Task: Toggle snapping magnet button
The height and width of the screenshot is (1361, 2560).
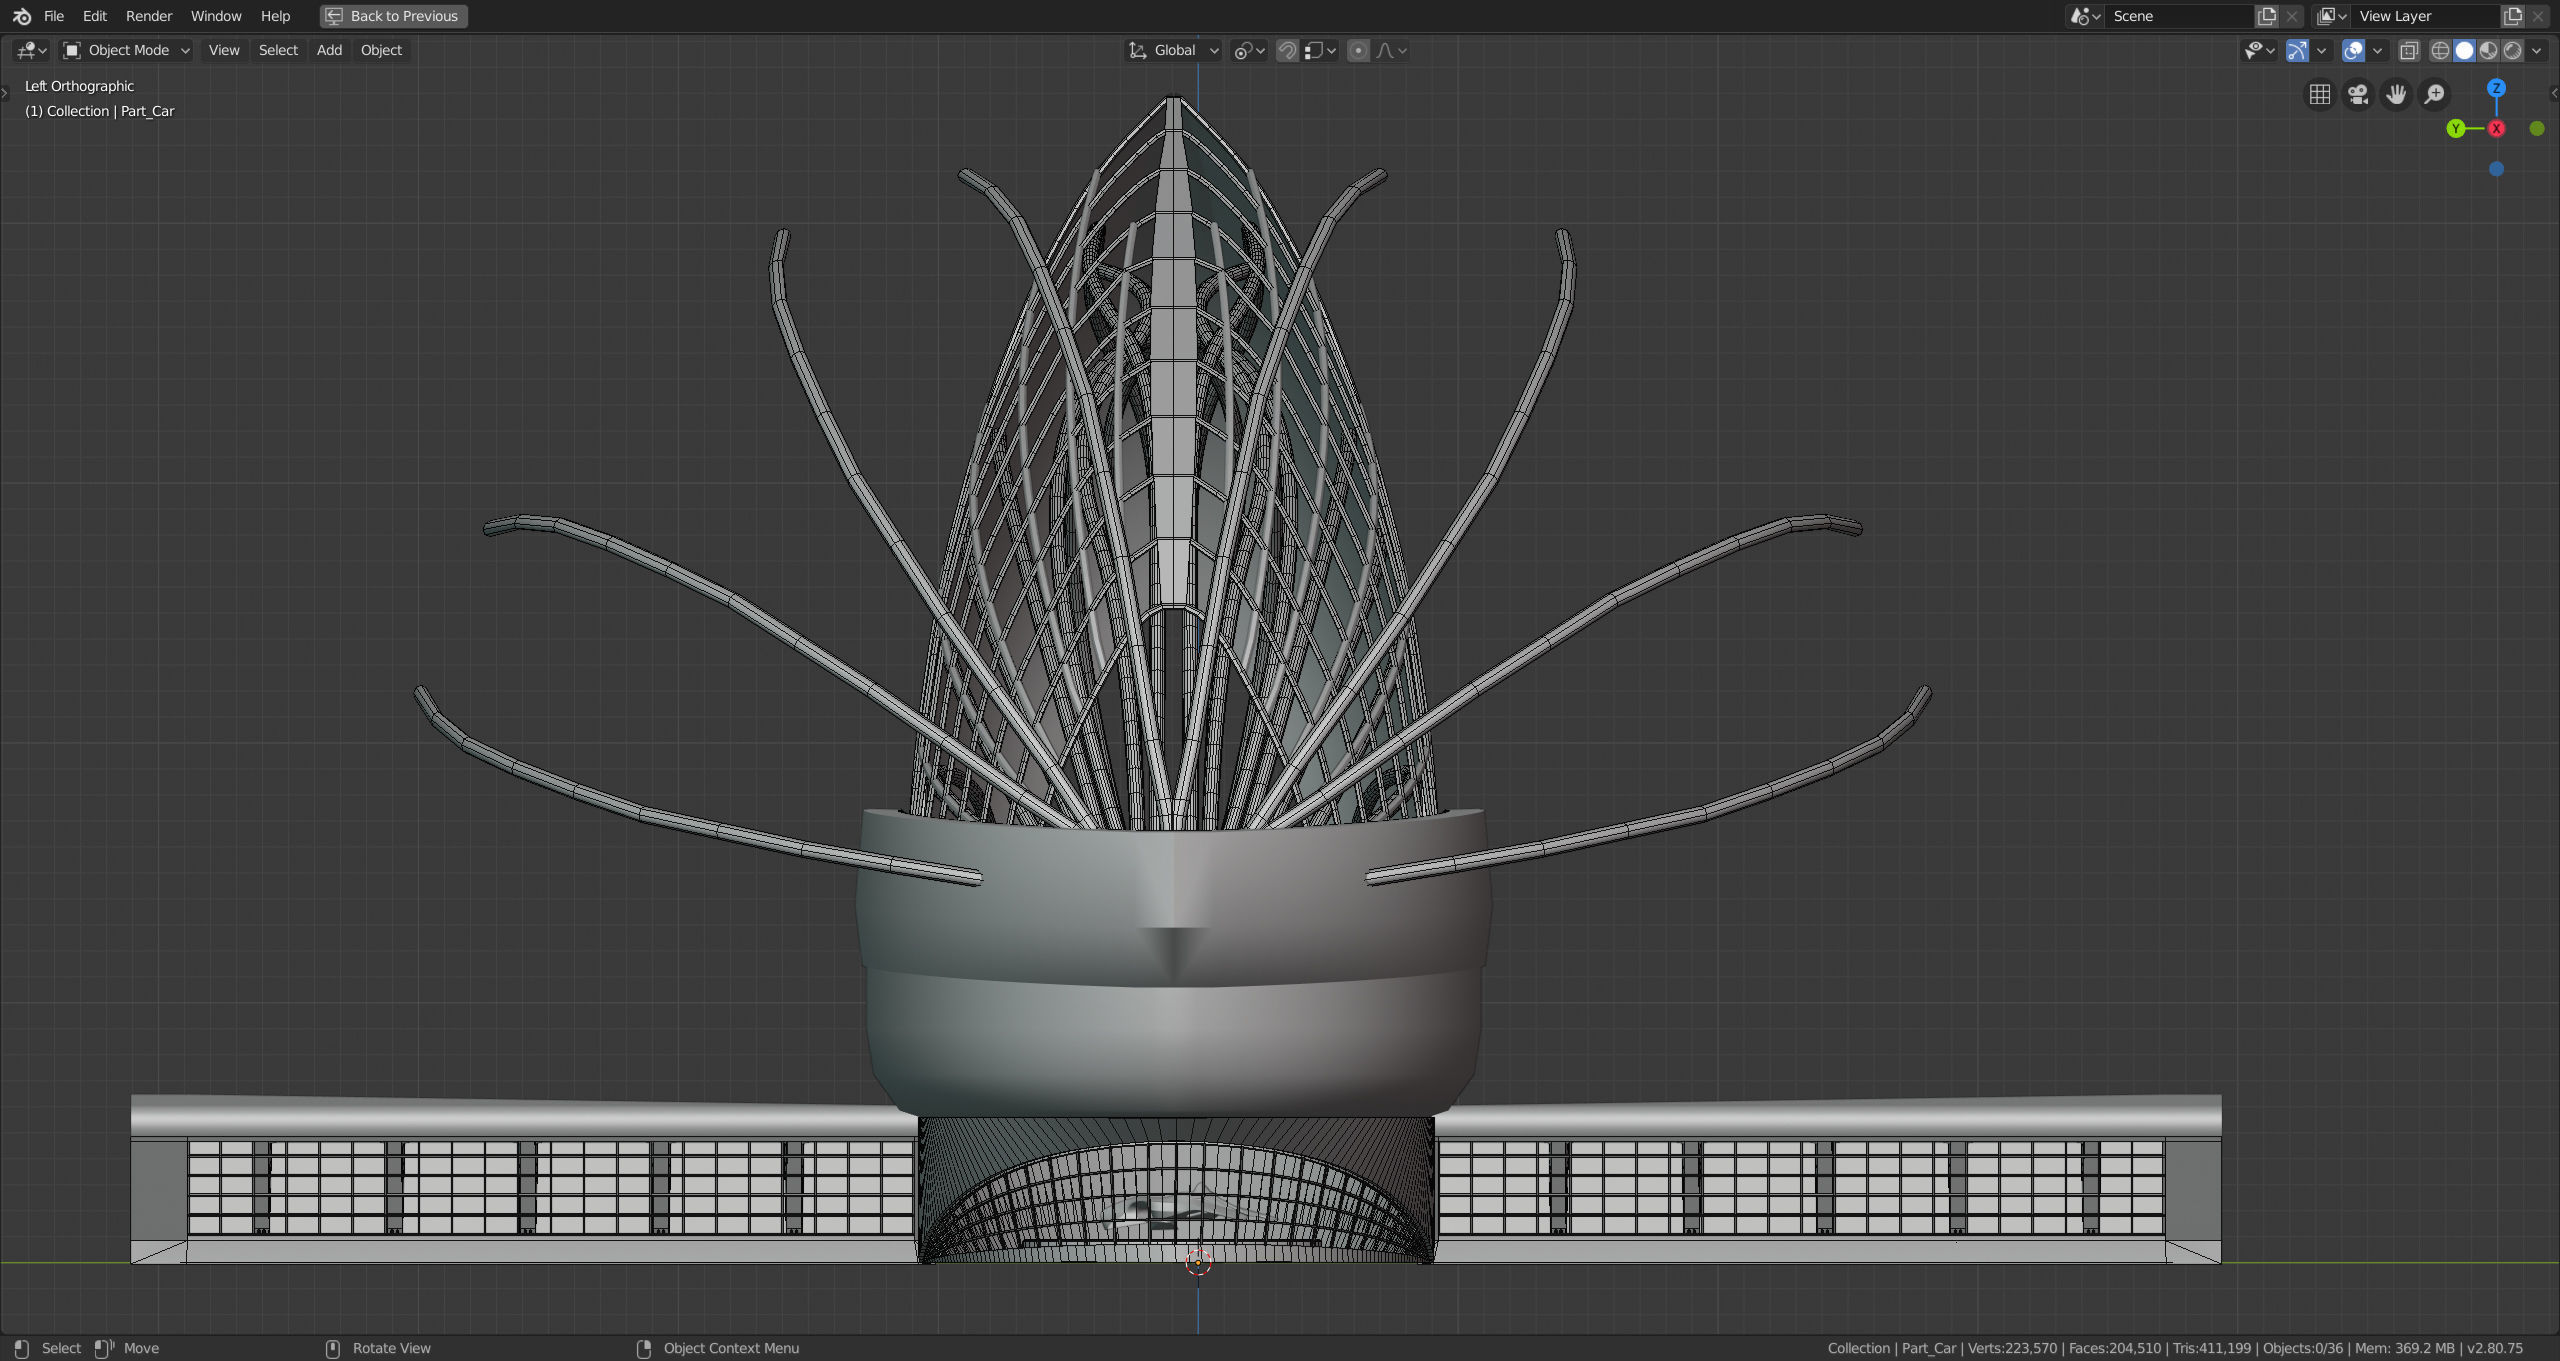Action: [x=1288, y=50]
